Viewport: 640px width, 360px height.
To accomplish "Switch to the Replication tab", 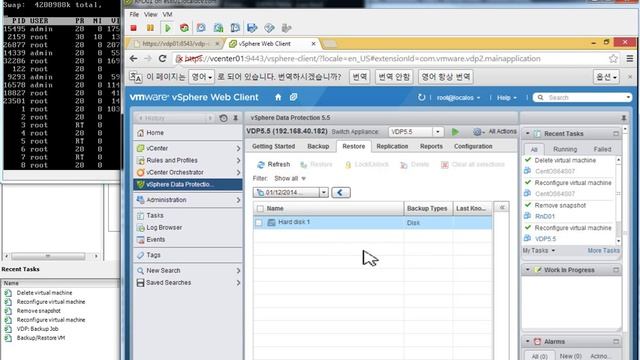I will click(x=392, y=147).
